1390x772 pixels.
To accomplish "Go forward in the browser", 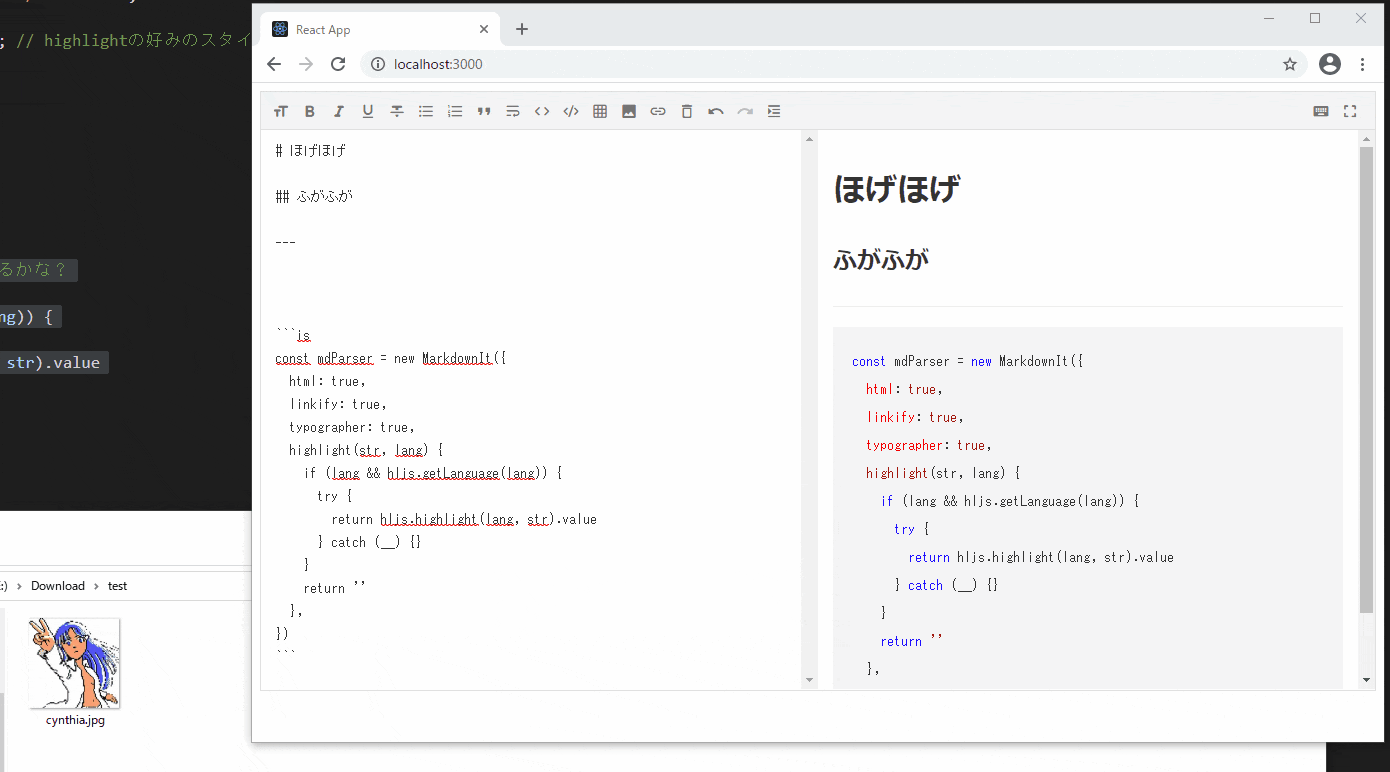I will pyautogui.click(x=306, y=64).
